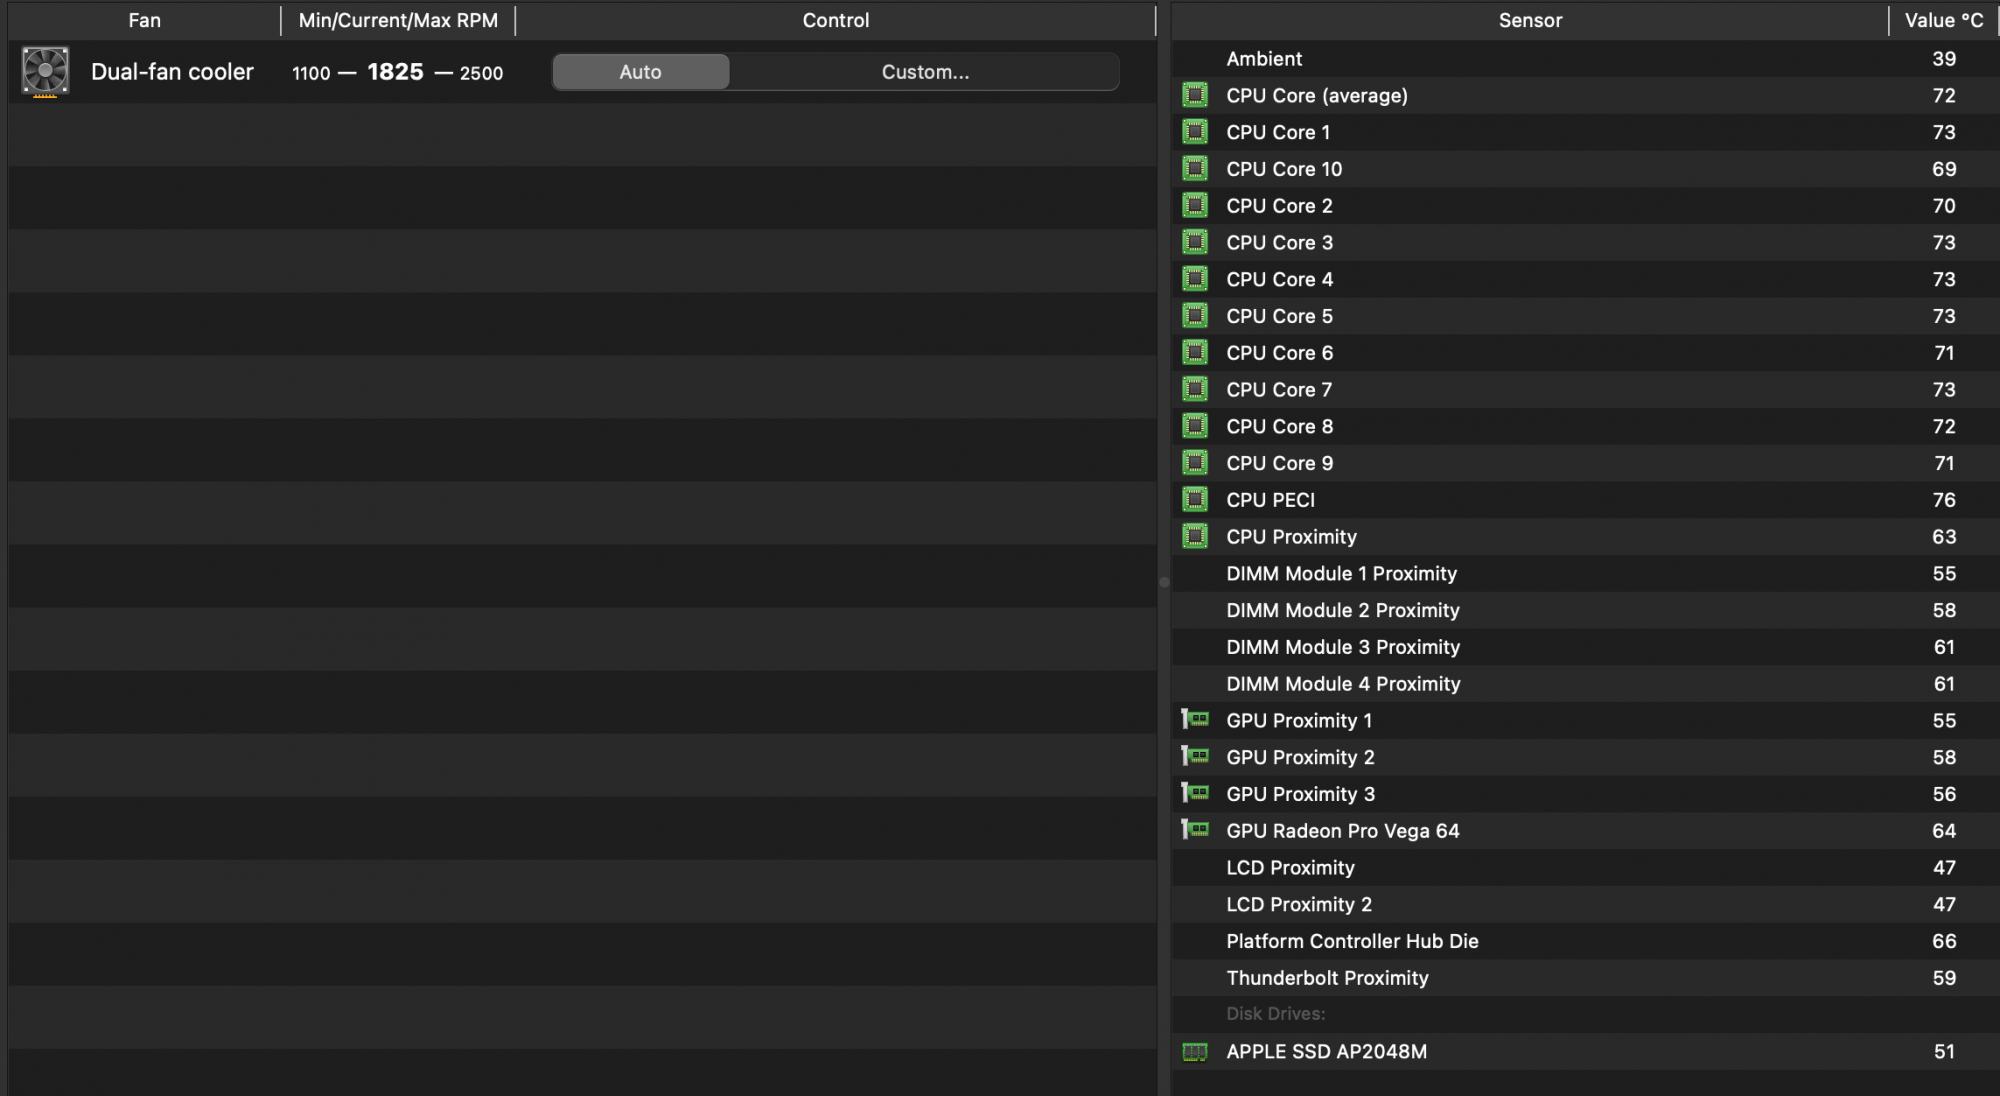Click the APPLE SSD AP2048M drive icon
The height and width of the screenshot is (1096, 2000).
point(1194,1052)
